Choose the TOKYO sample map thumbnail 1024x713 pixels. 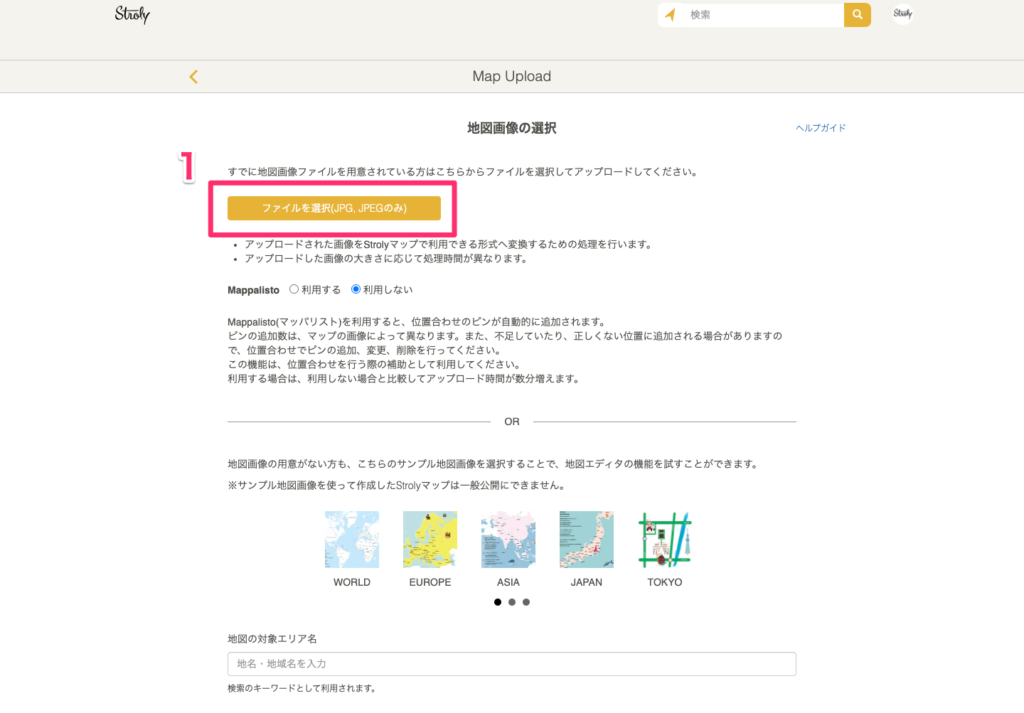click(x=665, y=540)
